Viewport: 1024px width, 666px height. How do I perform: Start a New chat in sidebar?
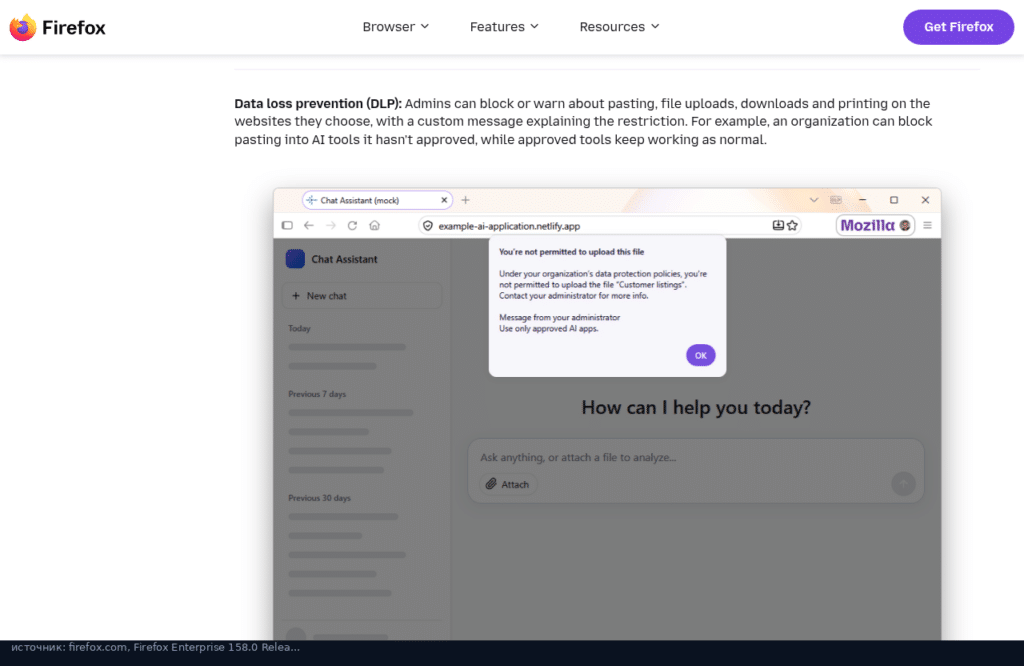point(362,296)
